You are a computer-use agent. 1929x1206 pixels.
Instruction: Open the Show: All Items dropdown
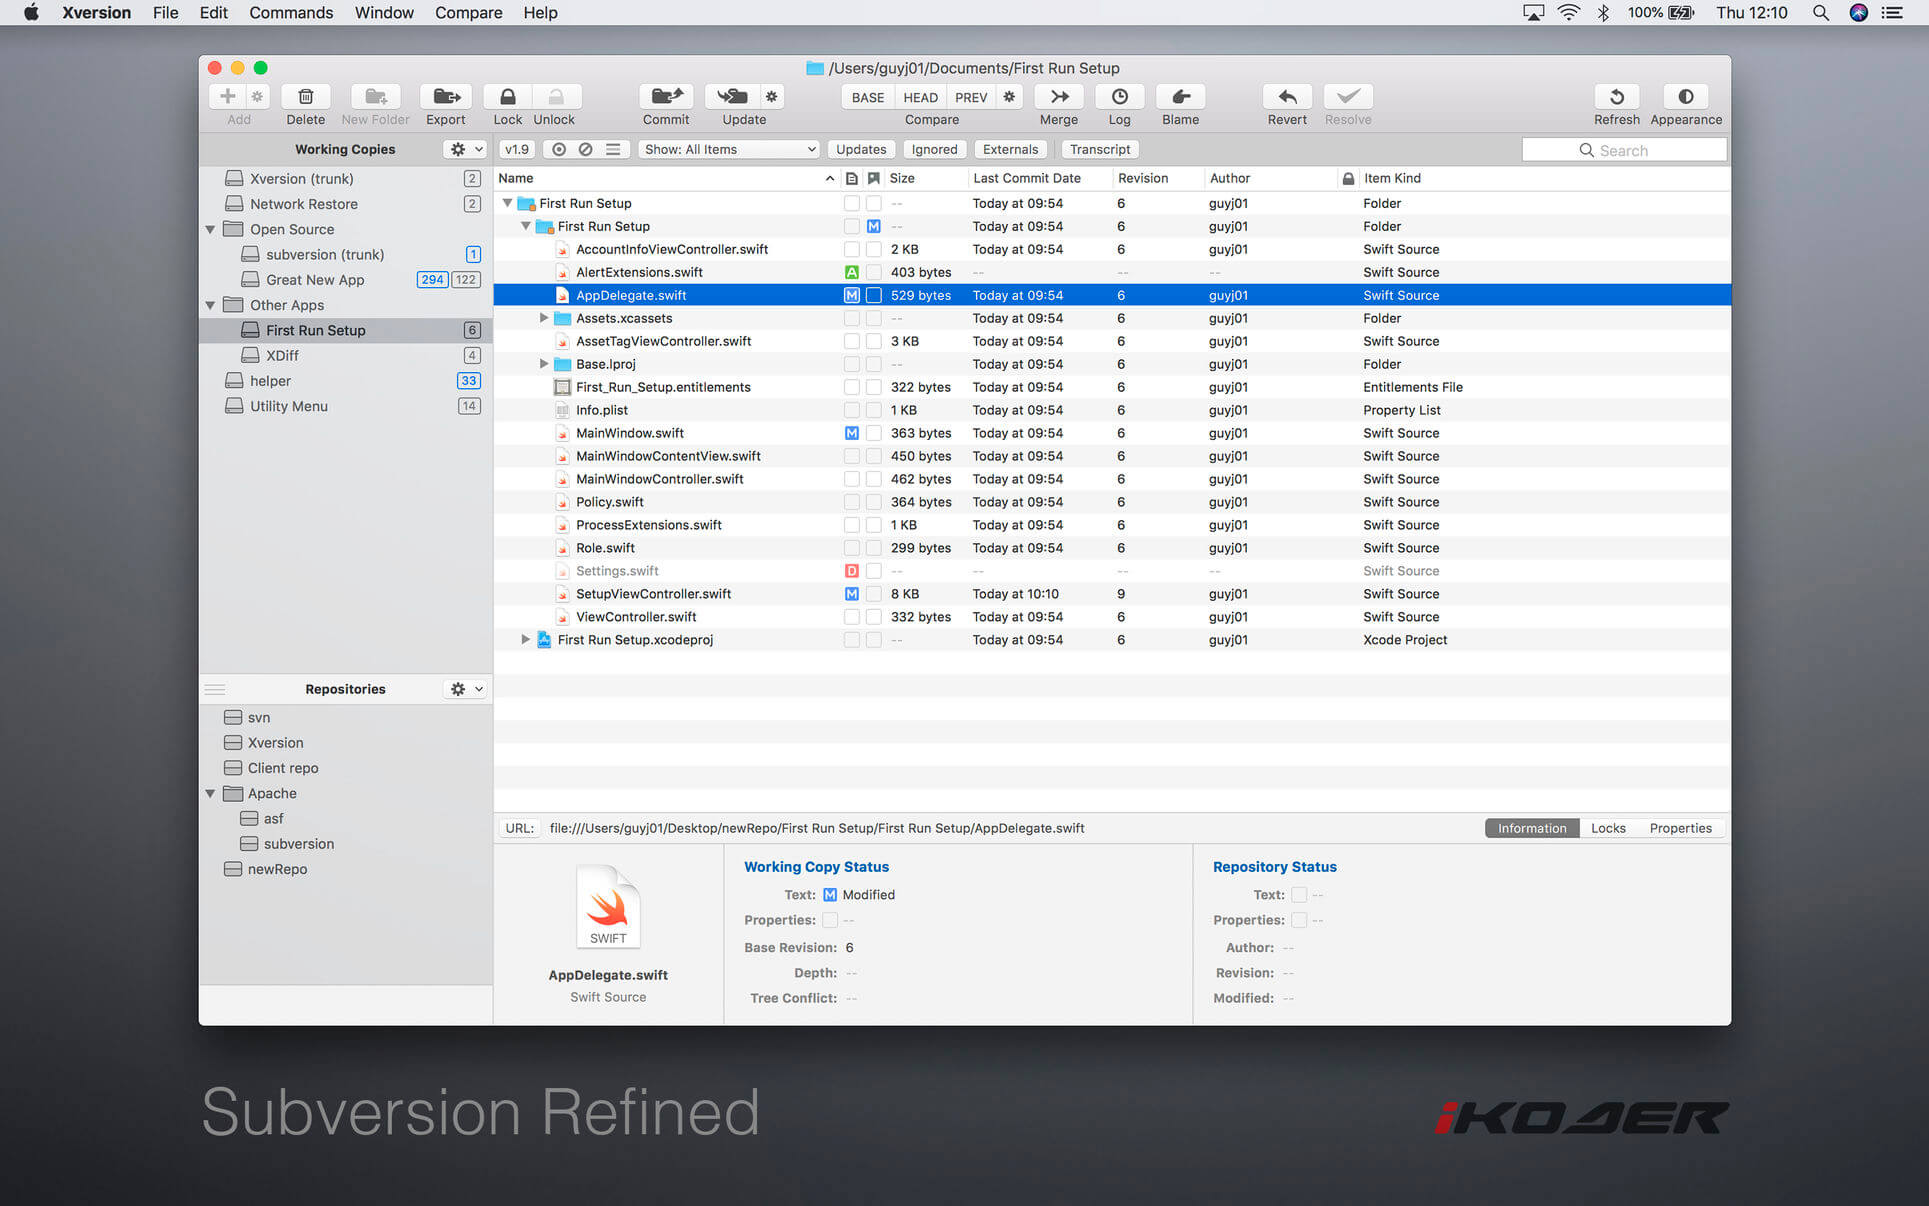tap(728, 150)
